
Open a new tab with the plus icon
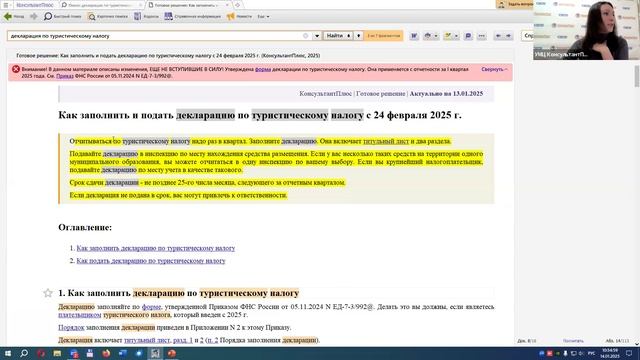pyautogui.click(x=237, y=5)
